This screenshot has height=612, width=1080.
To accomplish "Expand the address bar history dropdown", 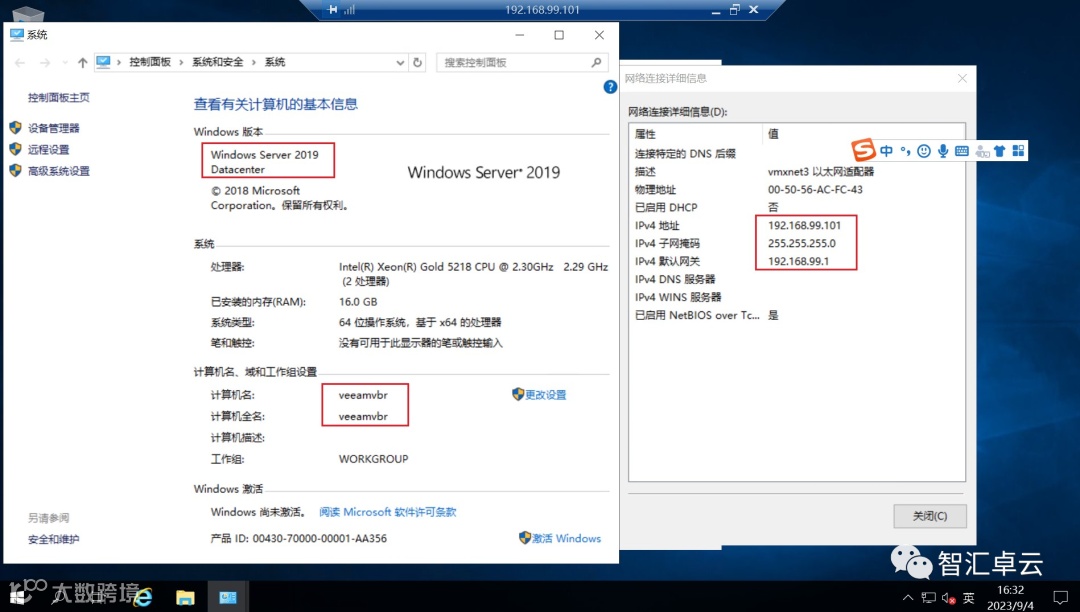I will [399, 63].
